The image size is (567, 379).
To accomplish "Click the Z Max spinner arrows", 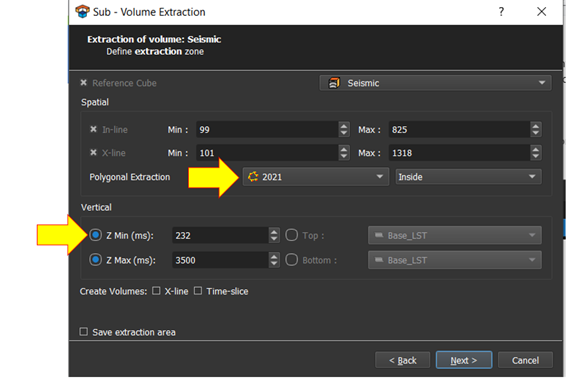I will (x=274, y=260).
